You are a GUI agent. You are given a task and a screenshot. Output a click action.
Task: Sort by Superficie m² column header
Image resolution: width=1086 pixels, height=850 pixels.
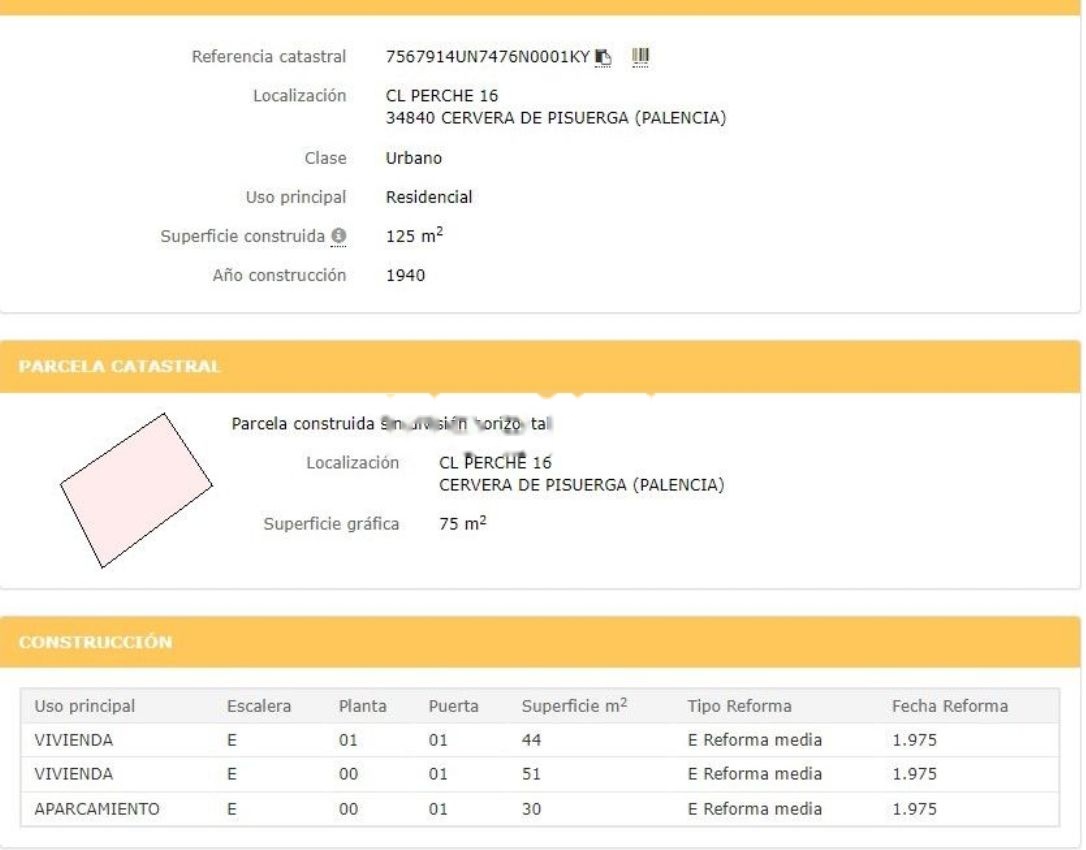tap(574, 706)
